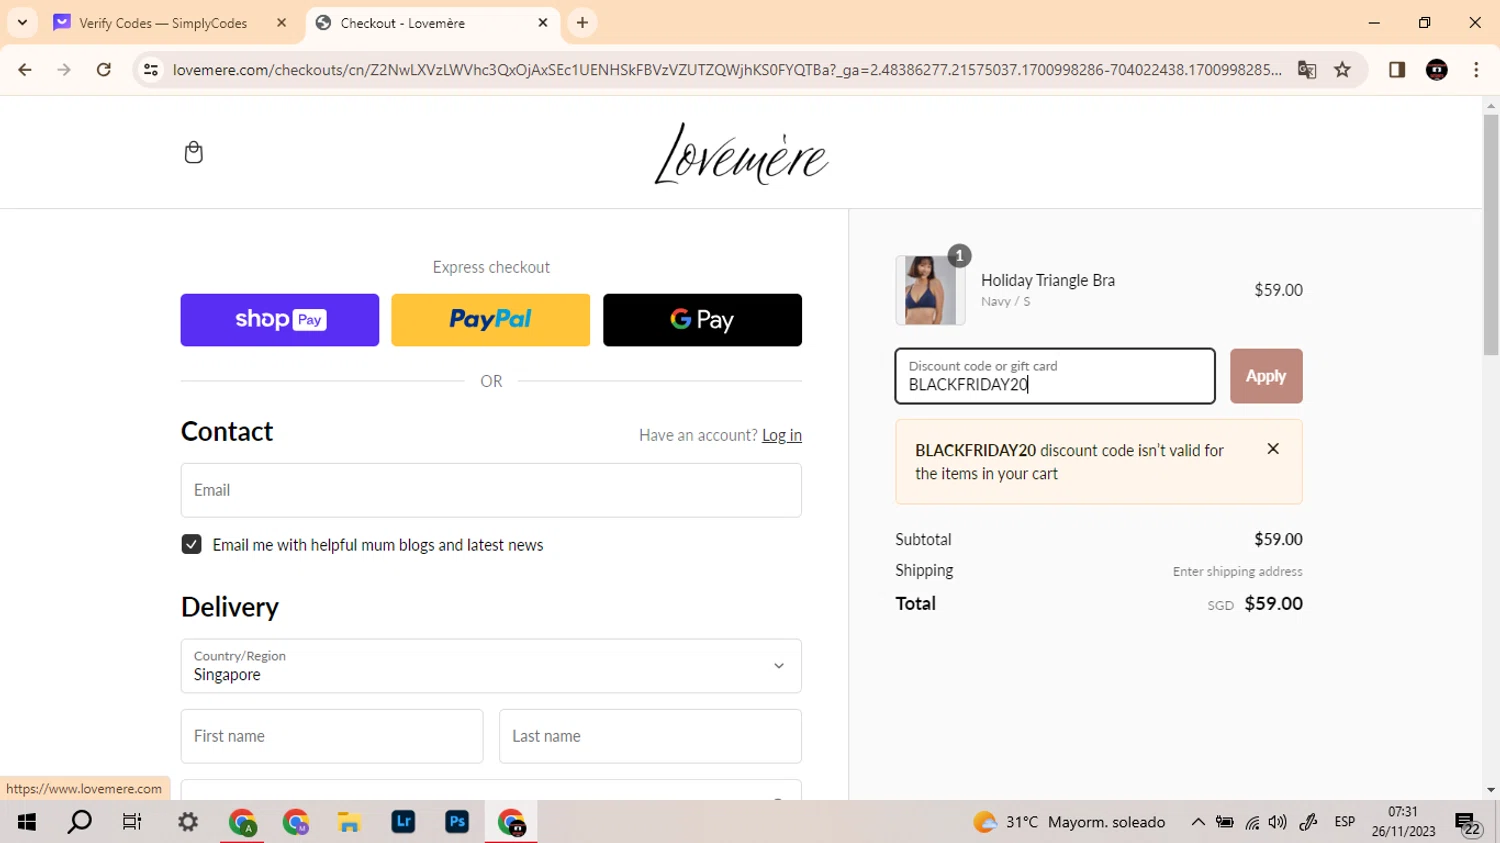This screenshot has height=843, width=1500.
Task: Focus the First name field
Action: (x=332, y=736)
